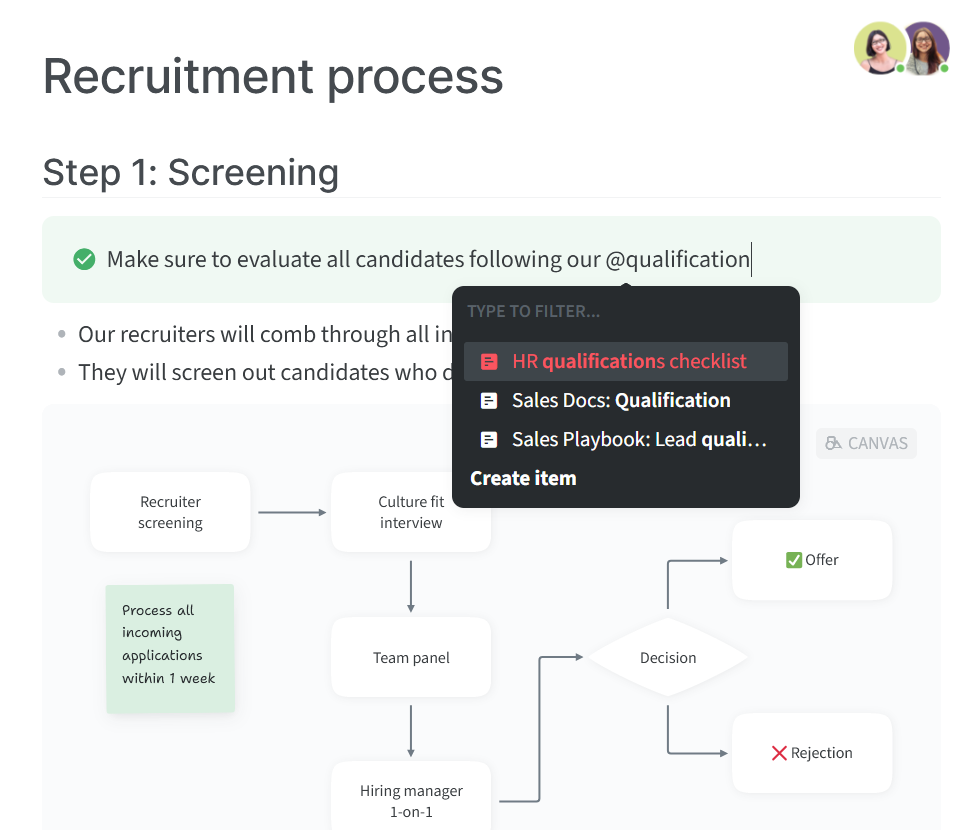Select the Team panel node
The height and width of the screenshot is (830, 980).
(x=411, y=658)
